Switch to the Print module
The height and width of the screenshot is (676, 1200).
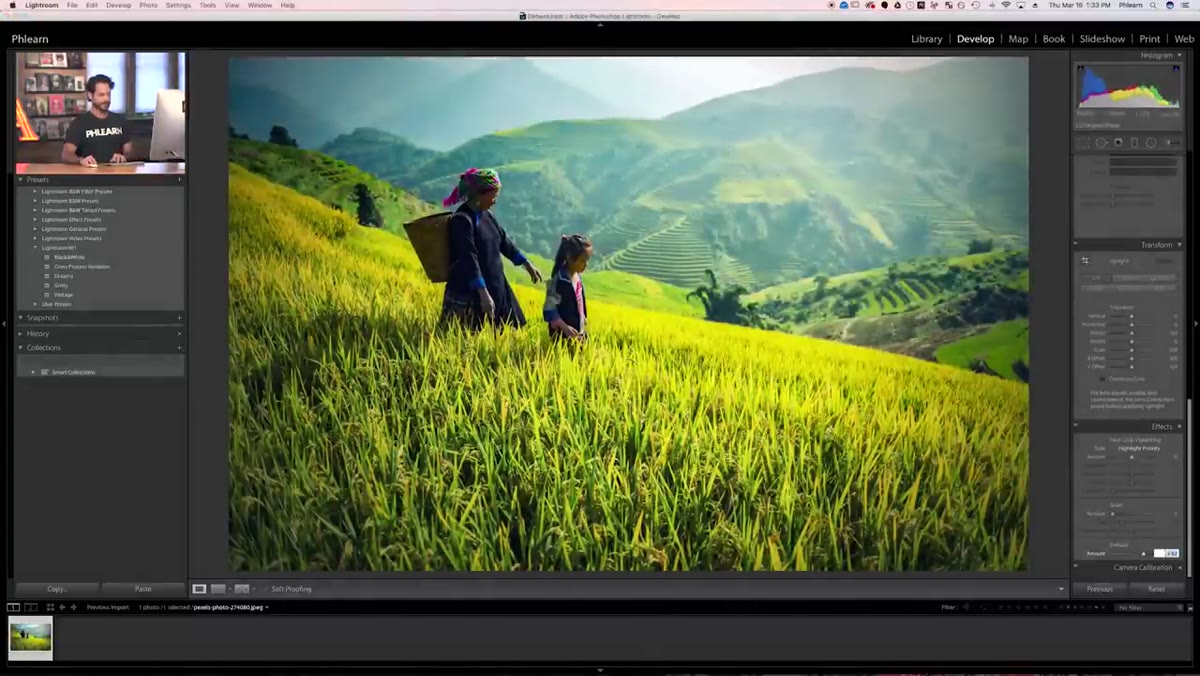click(x=1150, y=39)
